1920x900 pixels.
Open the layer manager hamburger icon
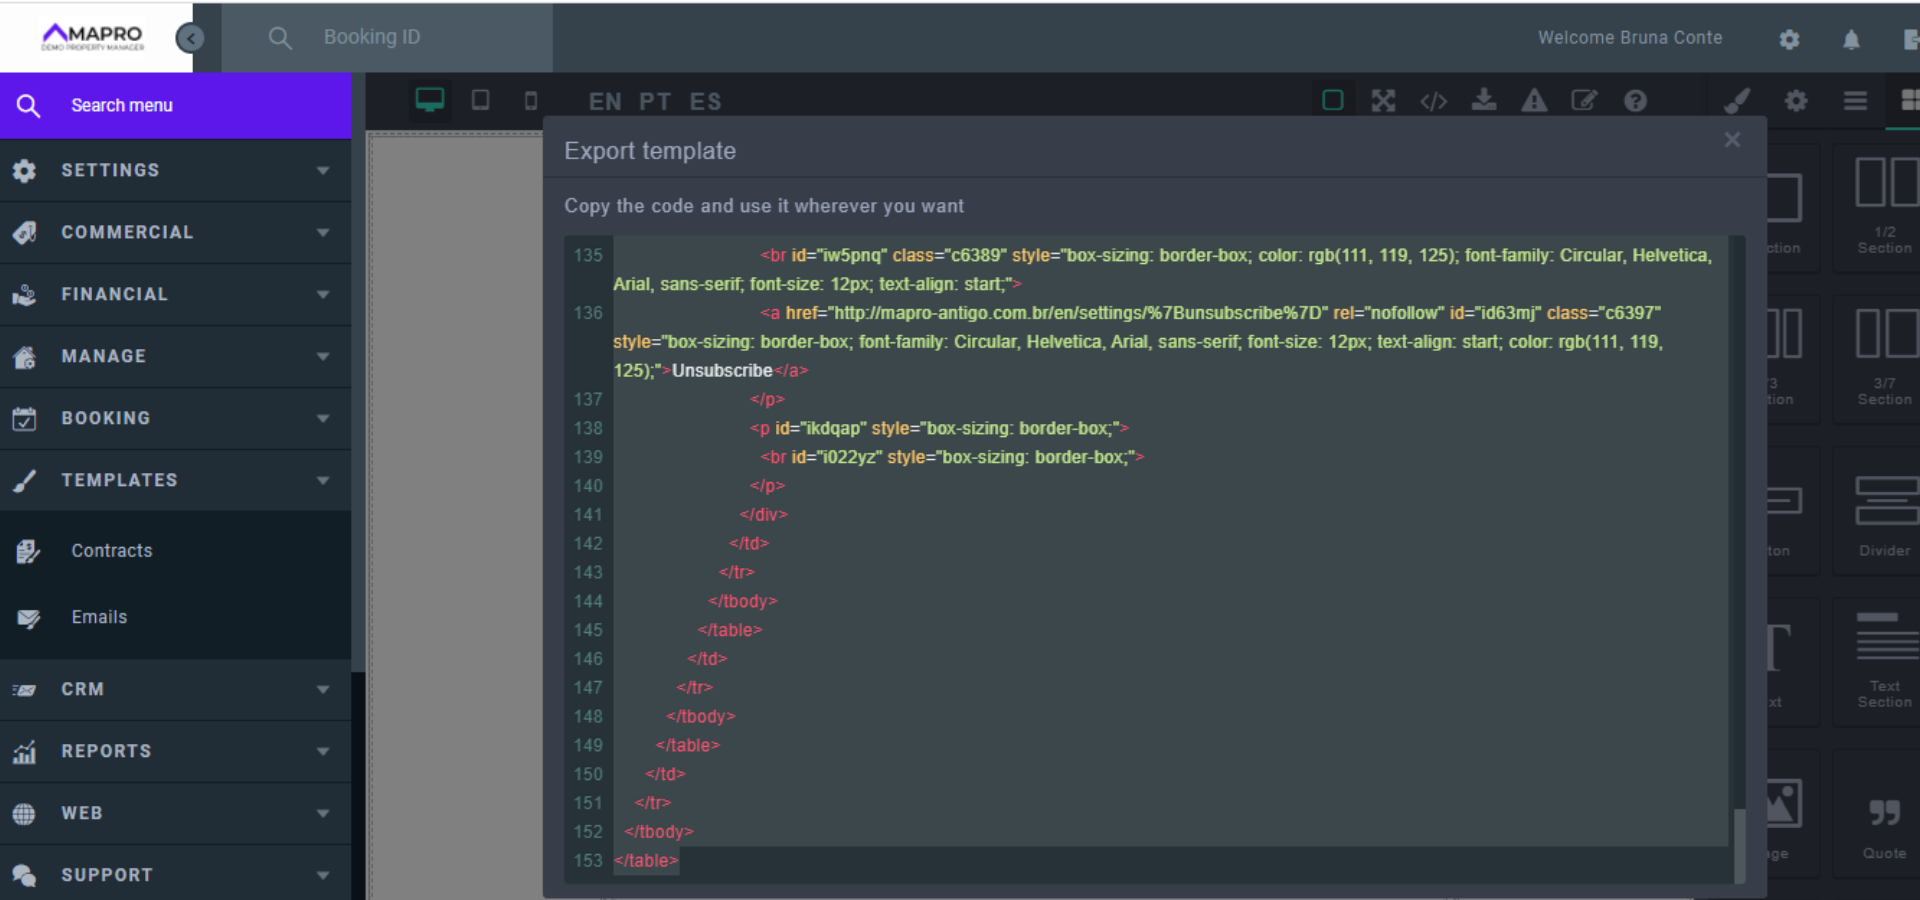click(x=1854, y=100)
